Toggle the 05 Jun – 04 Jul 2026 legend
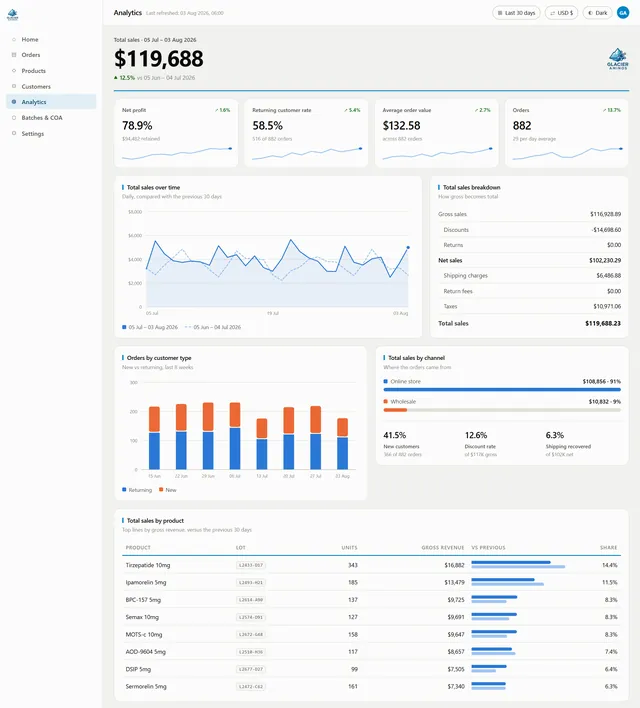Screen dimensions: 640x708 click(x=213, y=327)
